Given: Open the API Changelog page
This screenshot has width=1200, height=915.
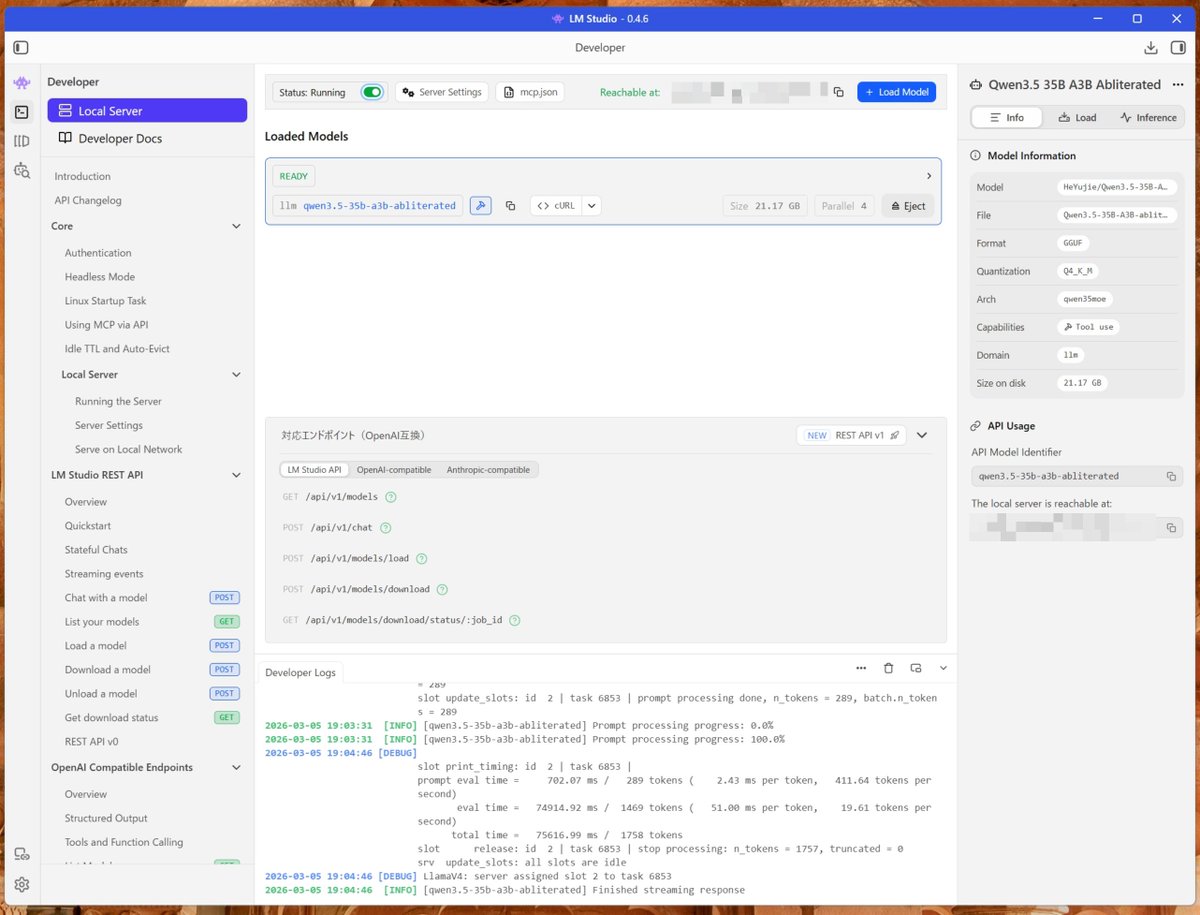Looking at the screenshot, I should click(88, 200).
